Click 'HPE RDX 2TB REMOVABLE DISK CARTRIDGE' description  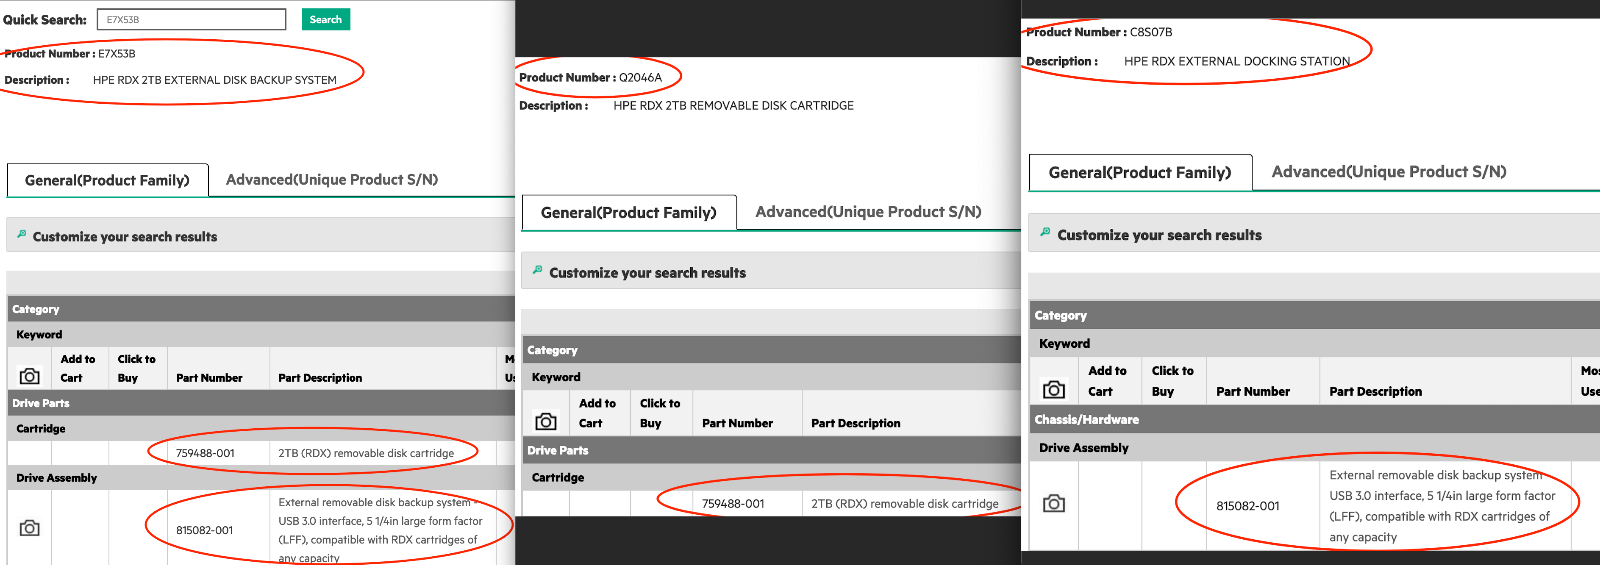point(734,105)
